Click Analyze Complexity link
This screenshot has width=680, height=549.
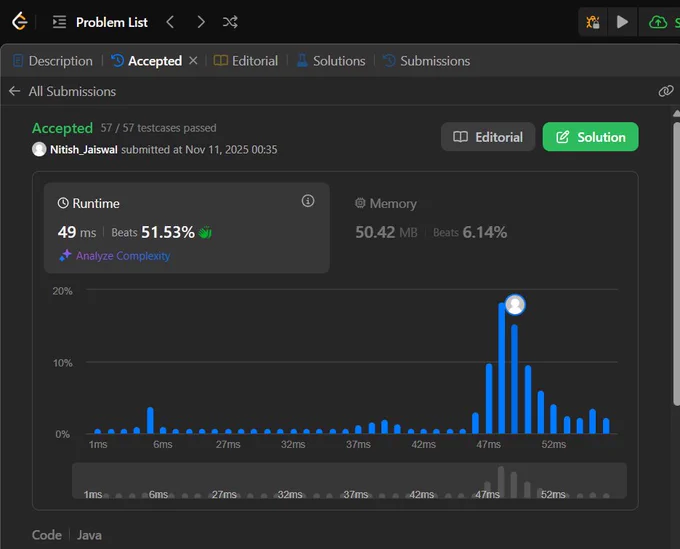[x=123, y=256]
